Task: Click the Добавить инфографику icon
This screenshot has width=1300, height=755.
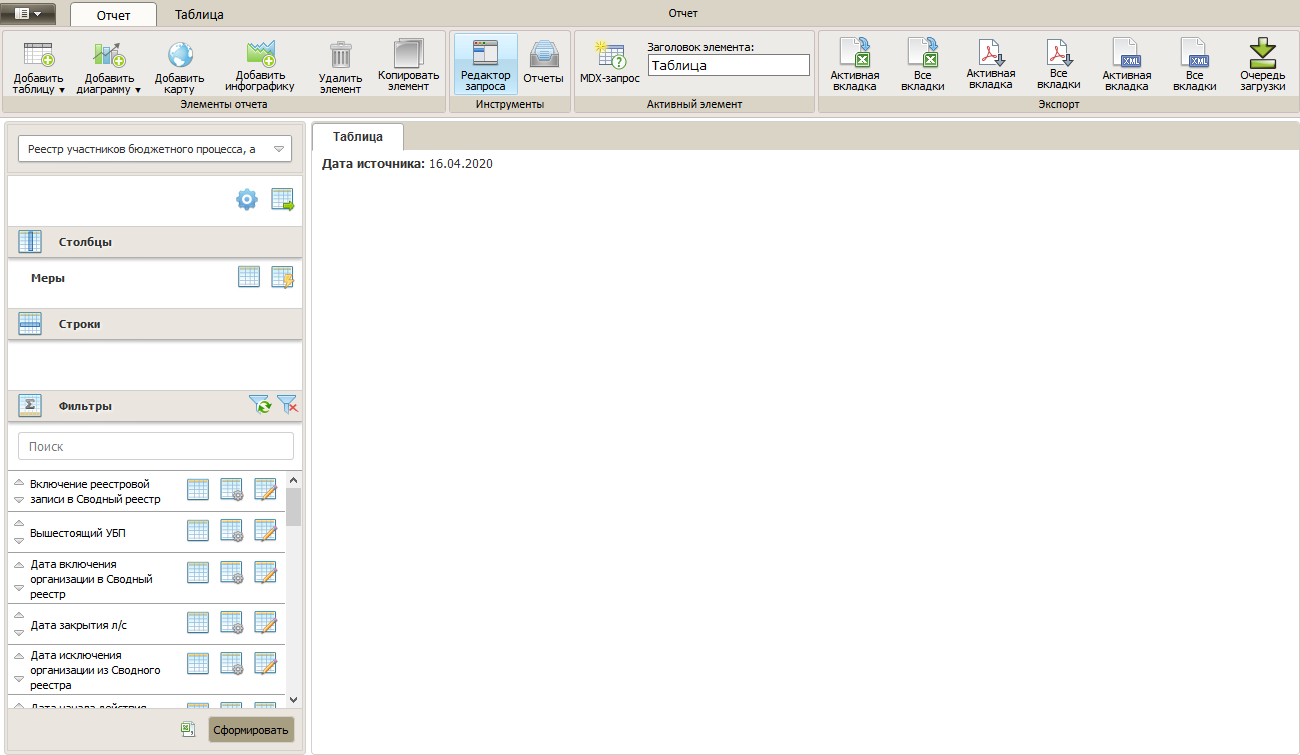Action: tap(260, 55)
